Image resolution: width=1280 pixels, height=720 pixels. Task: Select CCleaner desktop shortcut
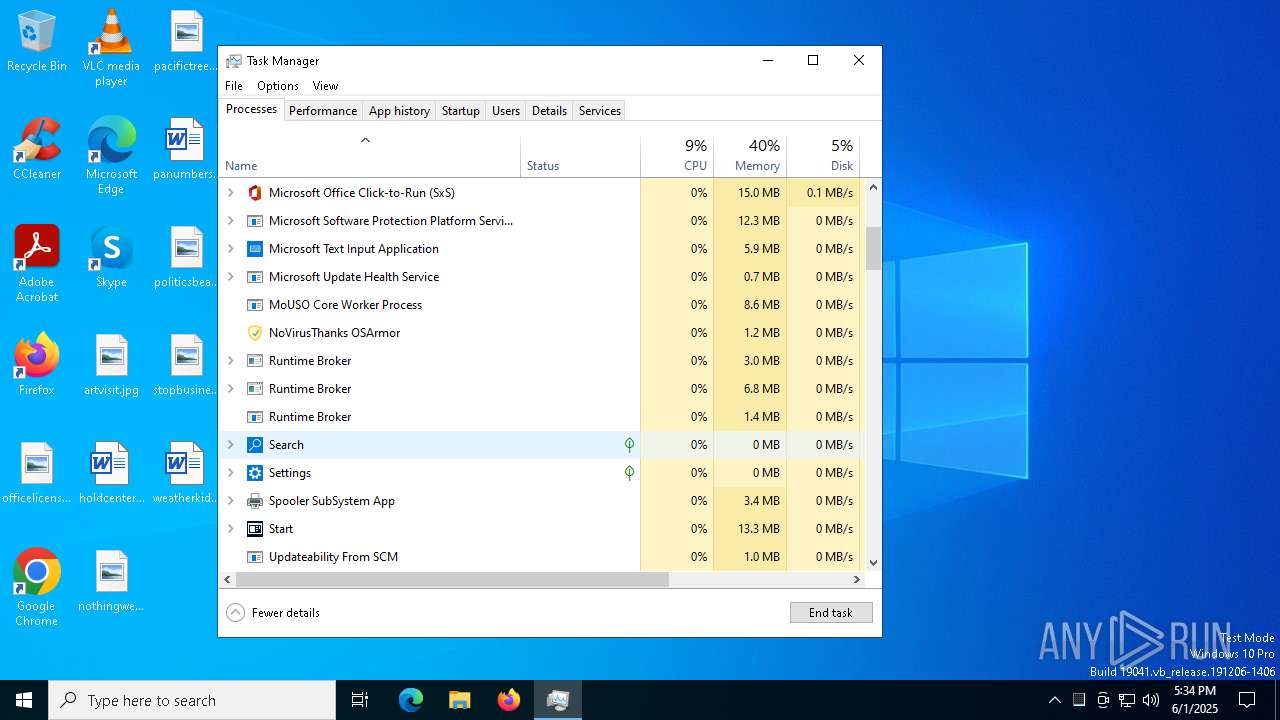(x=37, y=148)
